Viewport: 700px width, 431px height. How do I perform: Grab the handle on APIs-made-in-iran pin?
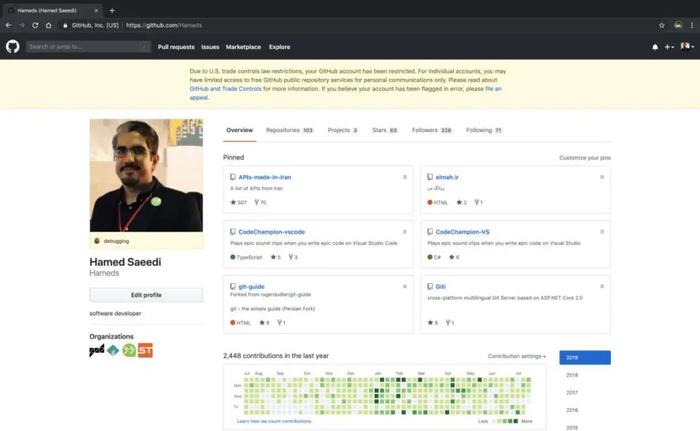[405, 177]
